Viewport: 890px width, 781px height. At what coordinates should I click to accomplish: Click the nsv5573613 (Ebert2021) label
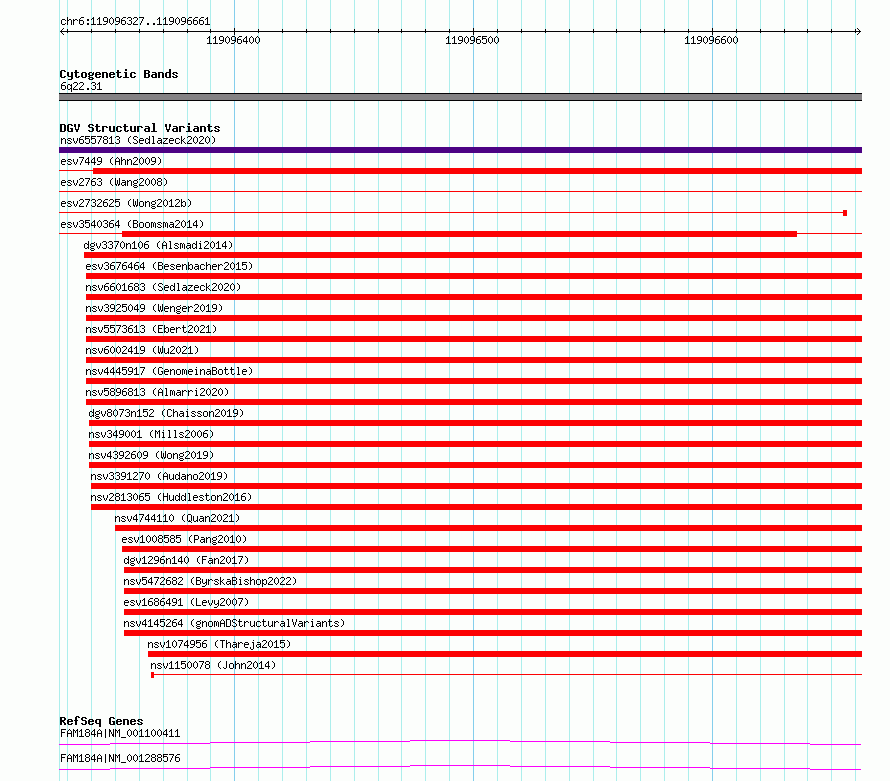[x=151, y=329]
